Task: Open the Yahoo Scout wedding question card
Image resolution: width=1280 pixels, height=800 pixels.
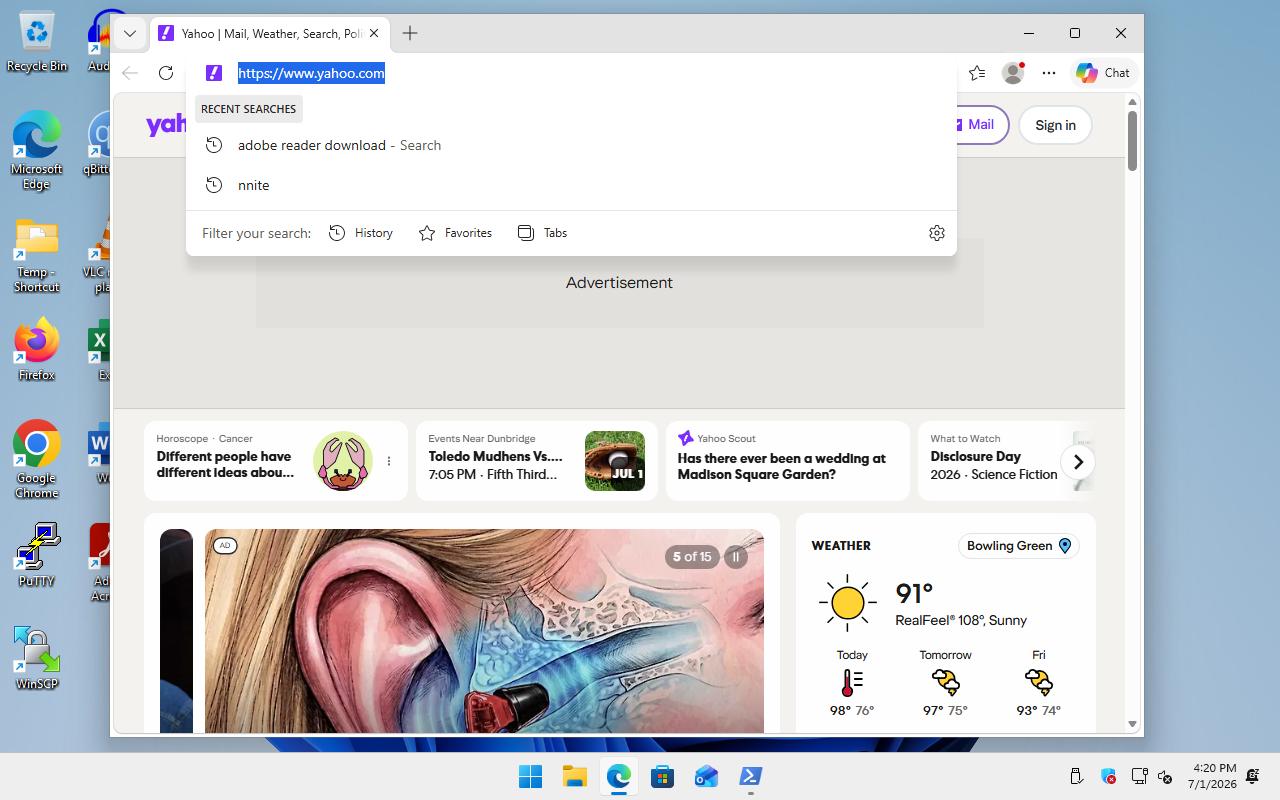Action: 788,461
